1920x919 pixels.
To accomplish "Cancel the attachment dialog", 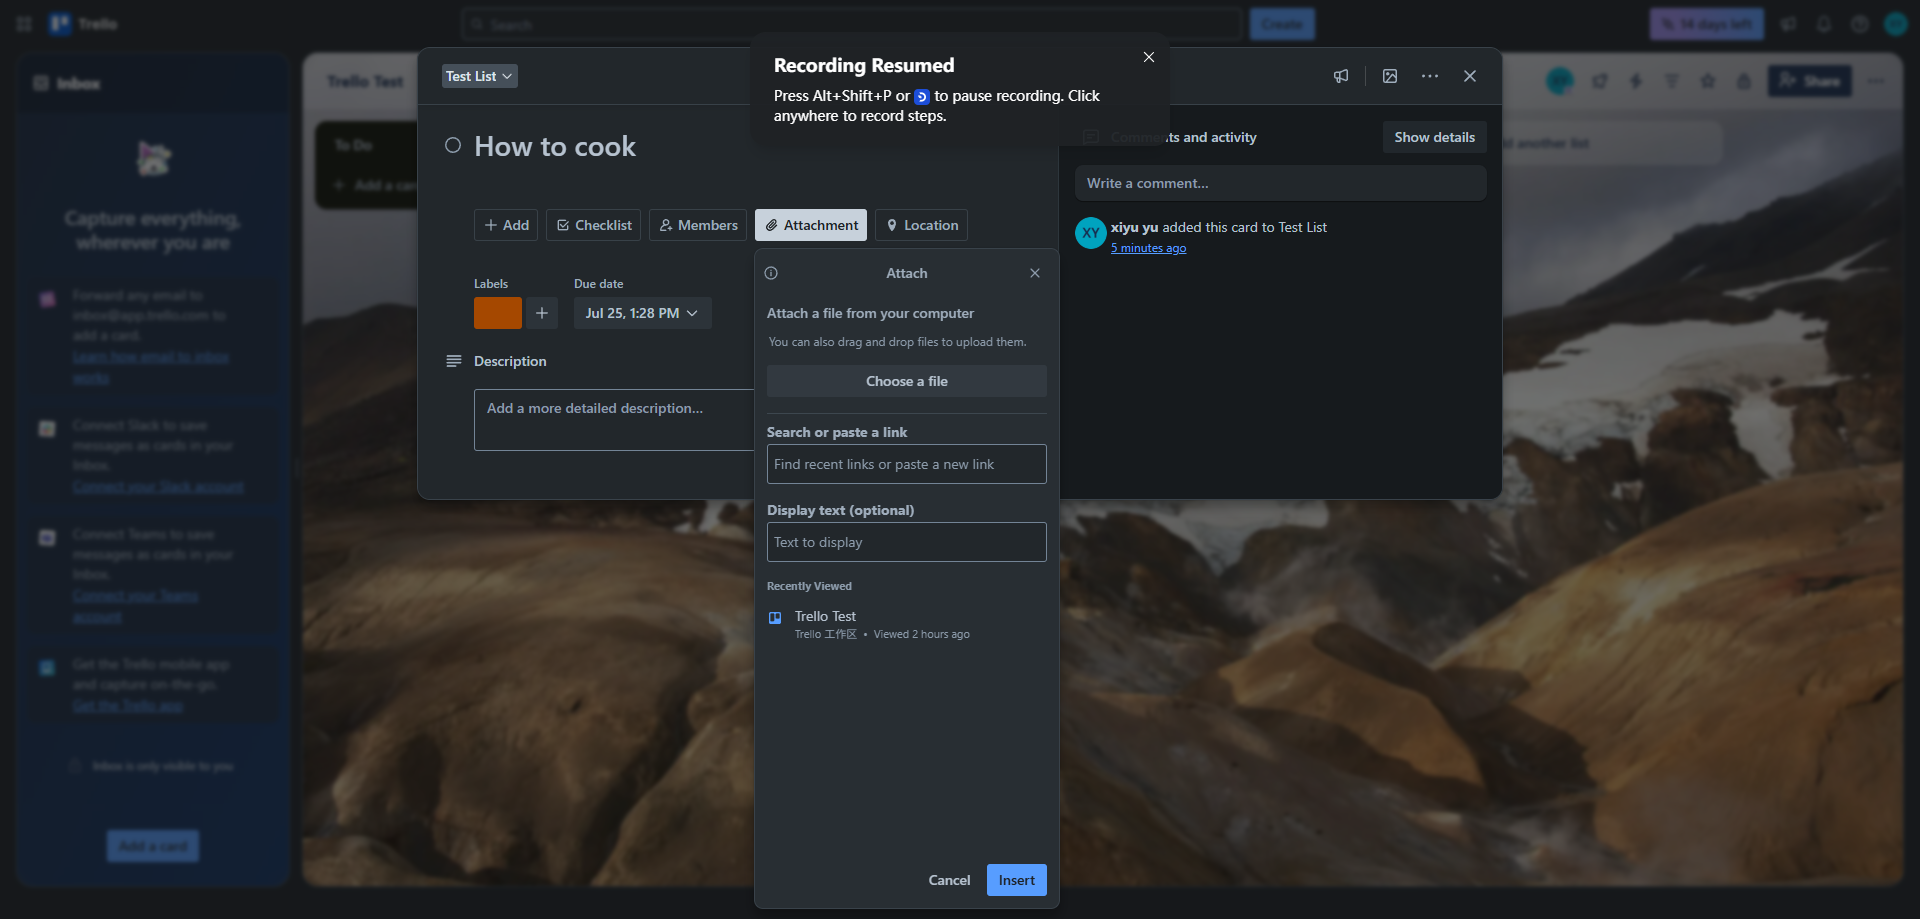I will tap(949, 880).
